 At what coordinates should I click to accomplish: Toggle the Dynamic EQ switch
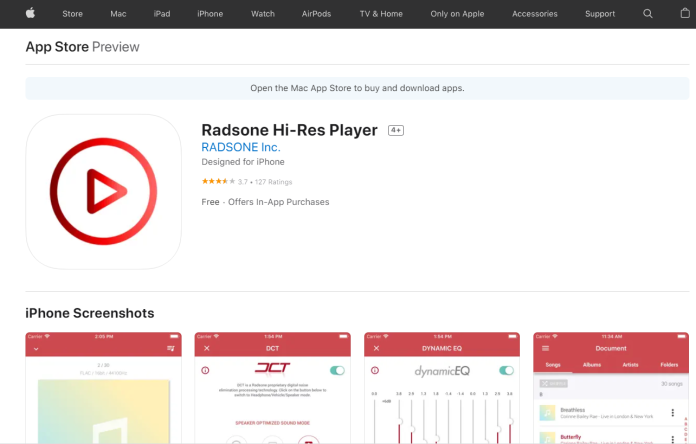pos(506,370)
